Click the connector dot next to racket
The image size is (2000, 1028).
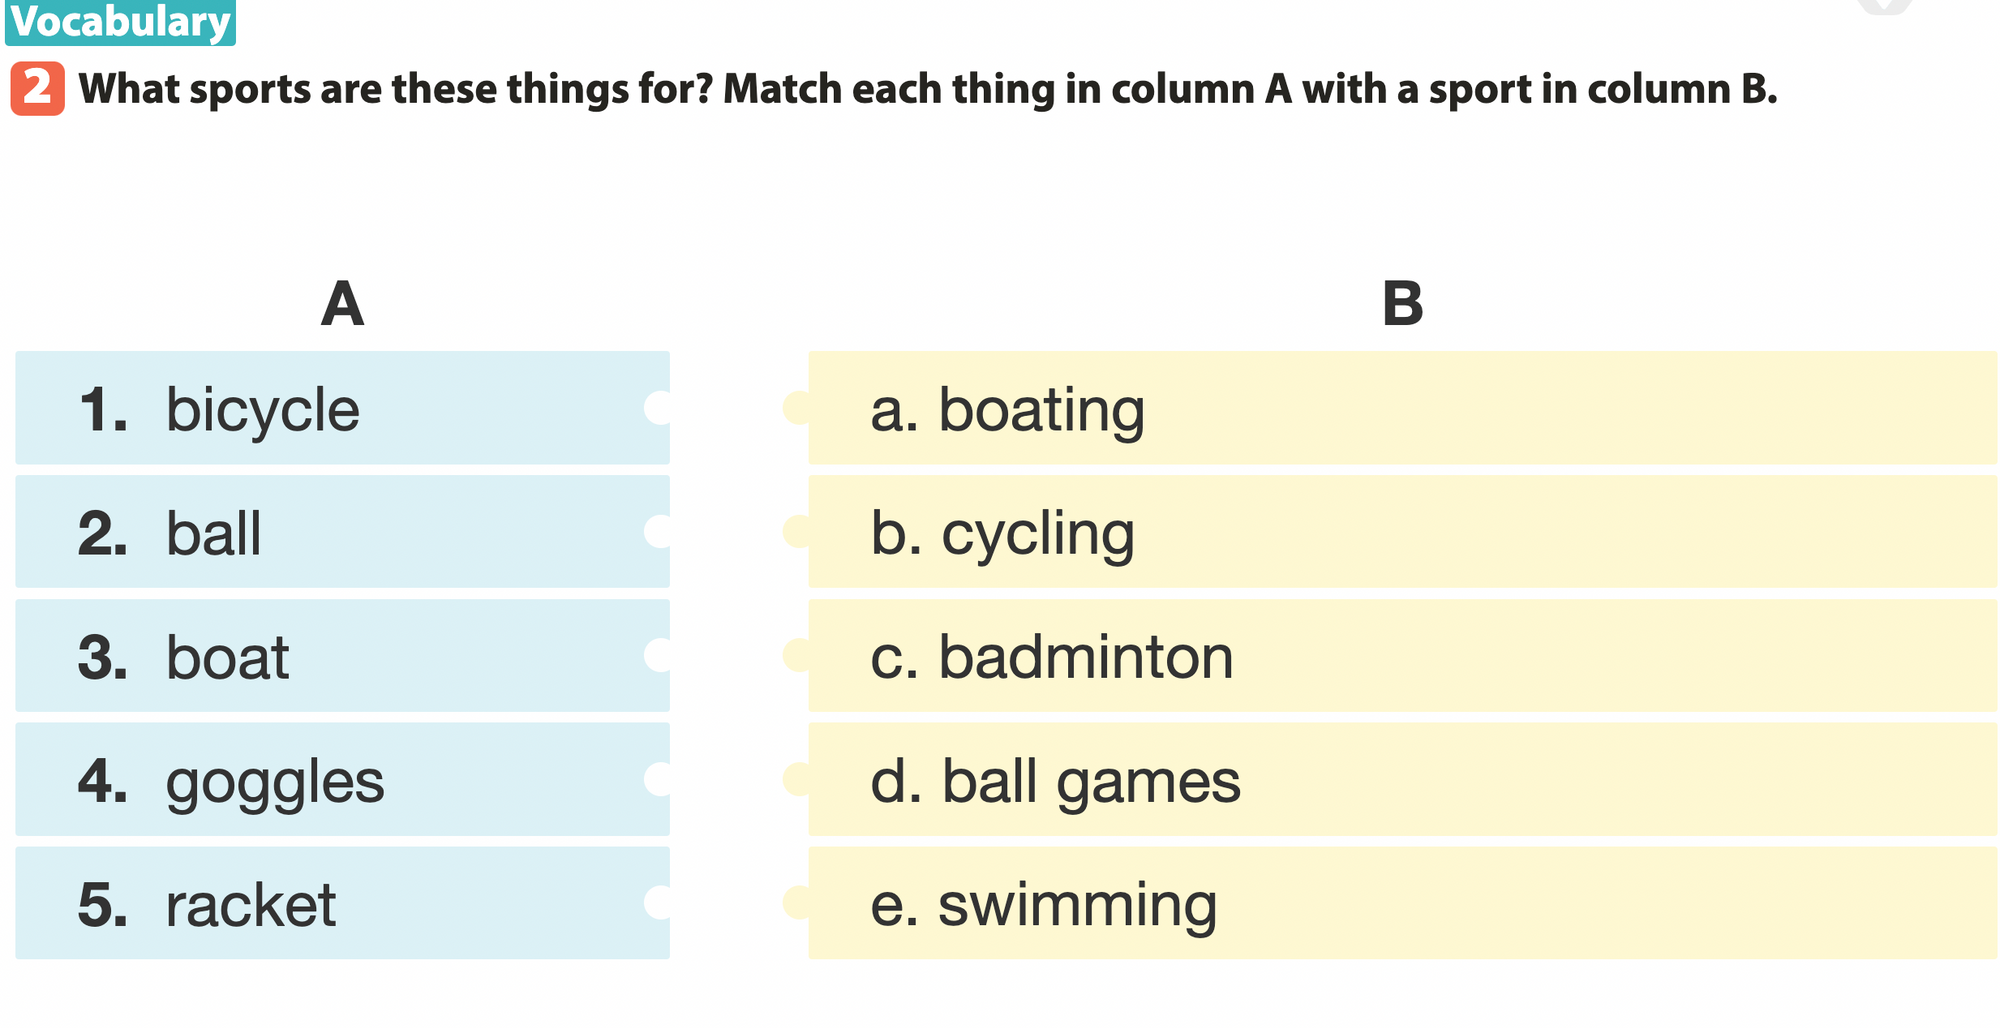(x=658, y=903)
